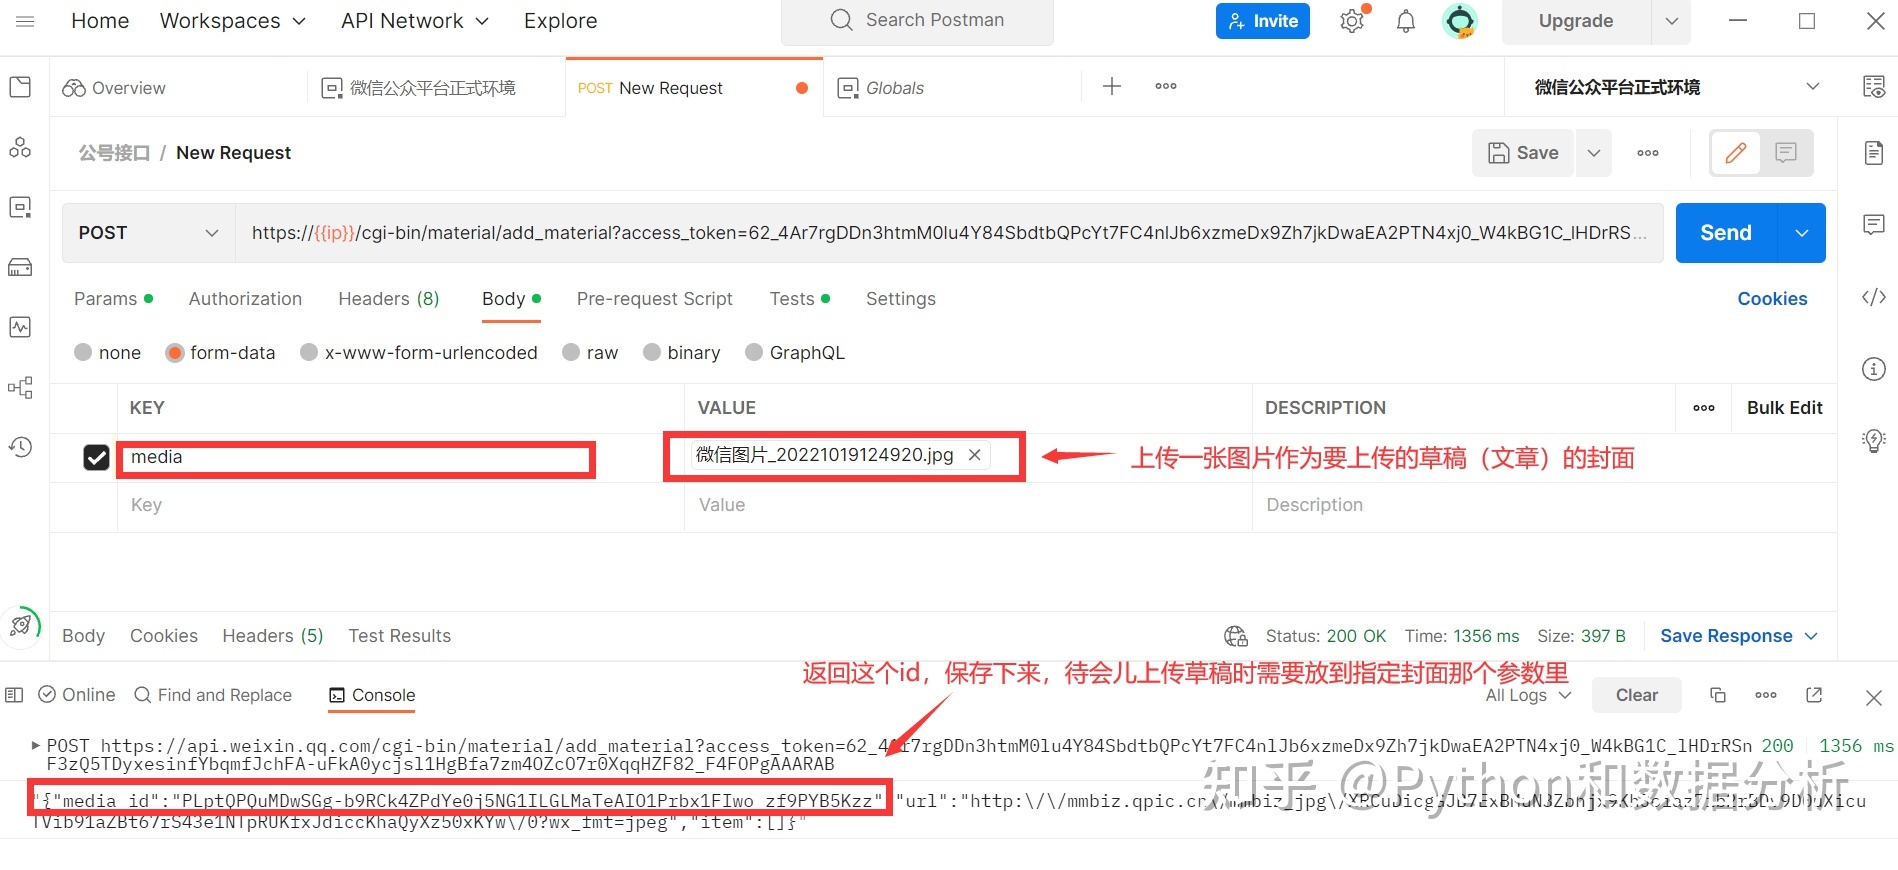Open request more-actions ellipsis next to Save

click(1648, 153)
